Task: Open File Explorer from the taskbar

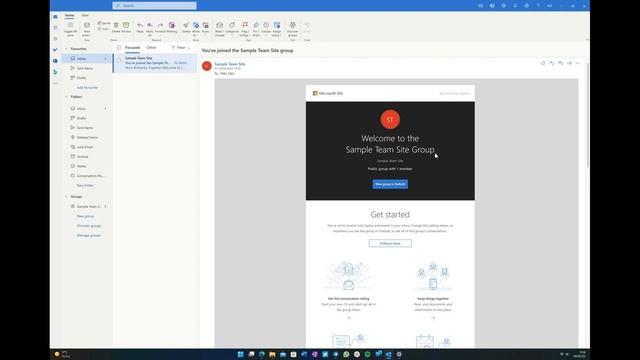Action: pyautogui.click(x=272, y=354)
